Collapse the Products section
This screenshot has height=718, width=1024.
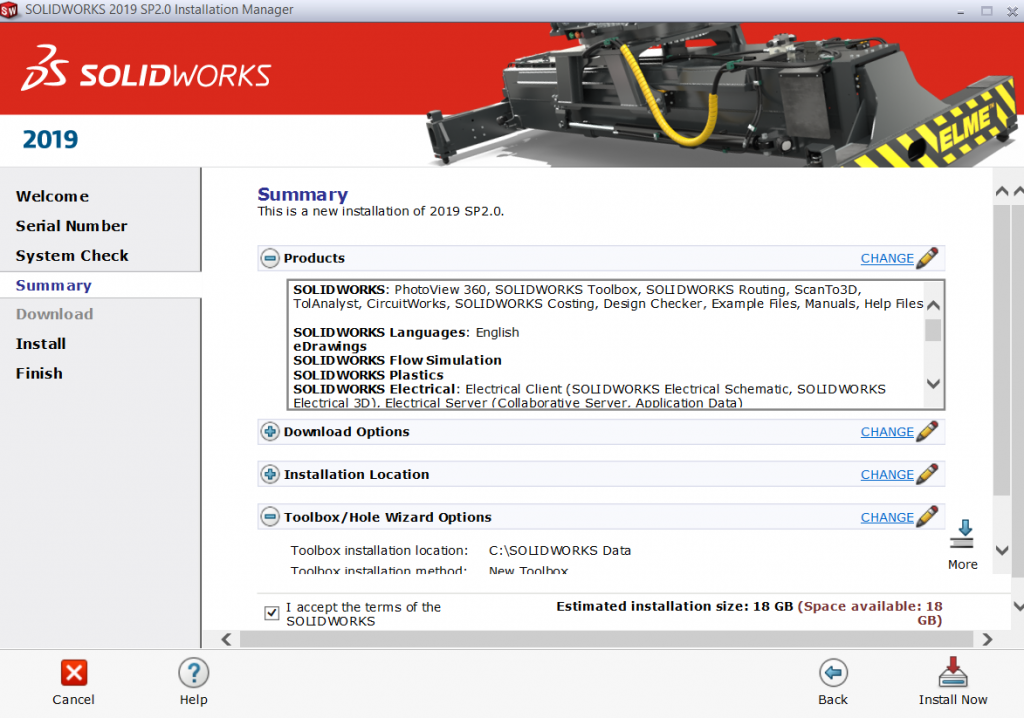click(x=270, y=258)
